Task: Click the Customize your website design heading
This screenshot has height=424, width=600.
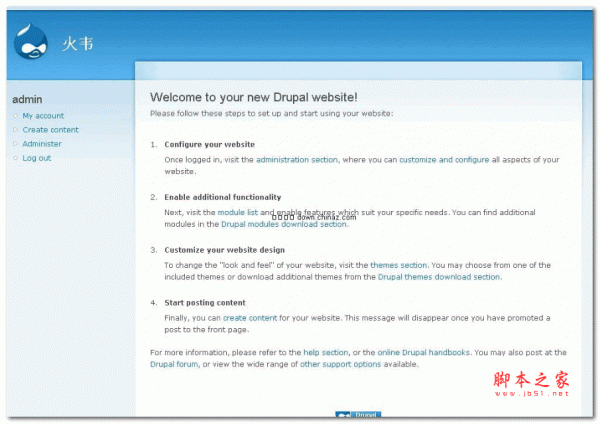Action: 225,250
